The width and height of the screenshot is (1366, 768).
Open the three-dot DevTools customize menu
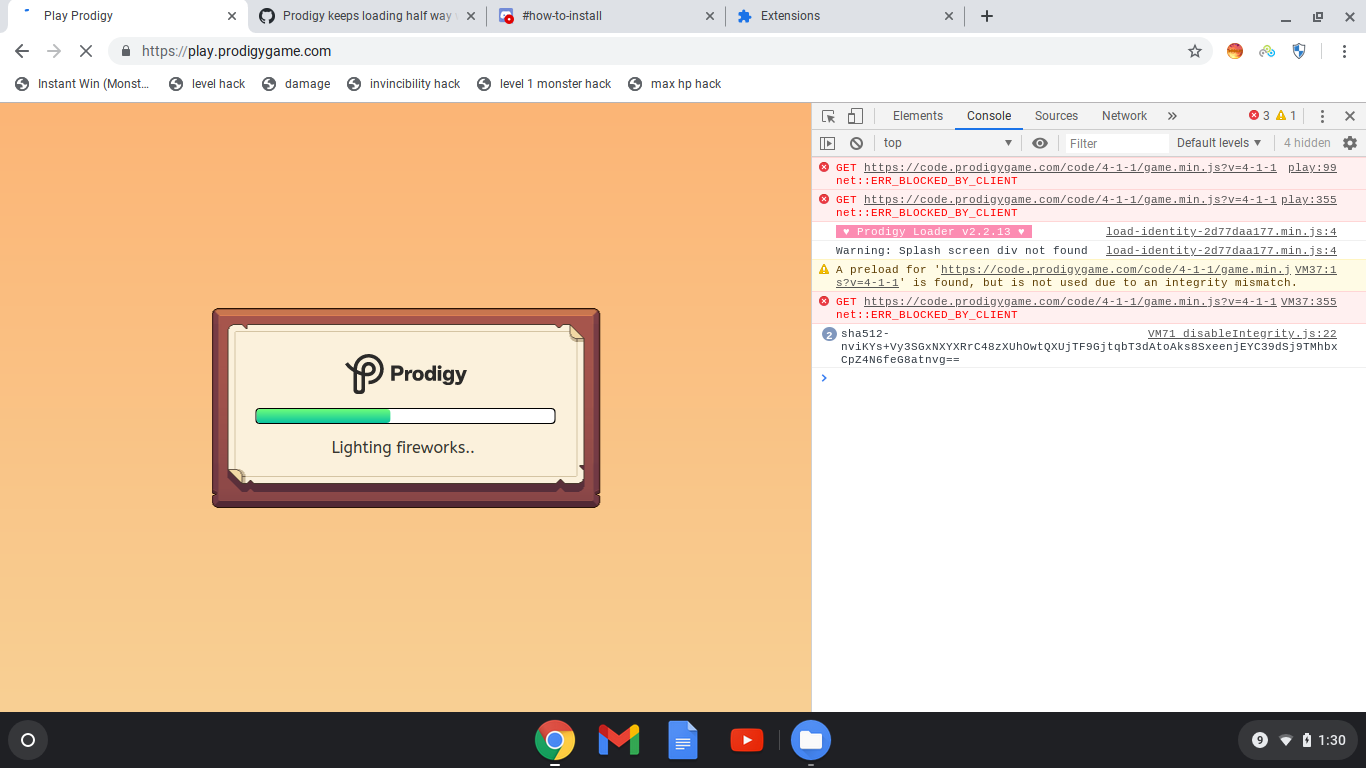click(x=1322, y=115)
